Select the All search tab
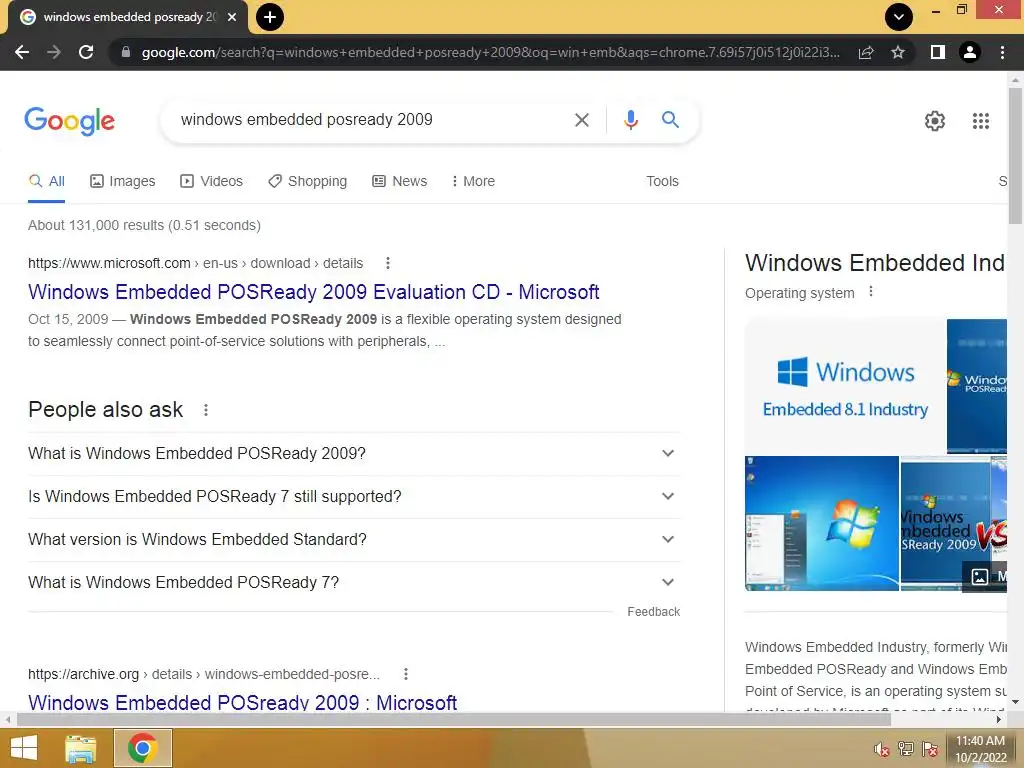The width and height of the screenshot is (1024, 768). coord(46,181)
